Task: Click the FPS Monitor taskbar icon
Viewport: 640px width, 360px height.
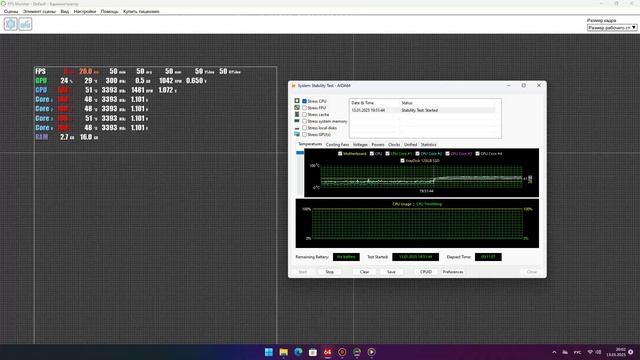Action: pos(357,352)
